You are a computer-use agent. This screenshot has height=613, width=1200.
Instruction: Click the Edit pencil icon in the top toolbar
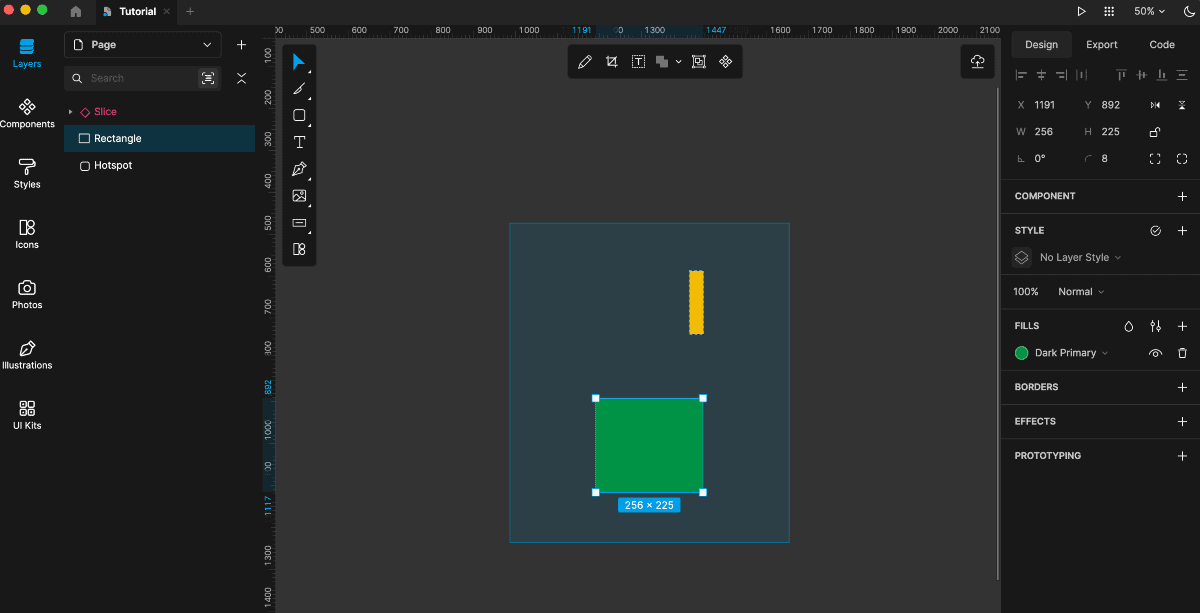click(585, 62)
